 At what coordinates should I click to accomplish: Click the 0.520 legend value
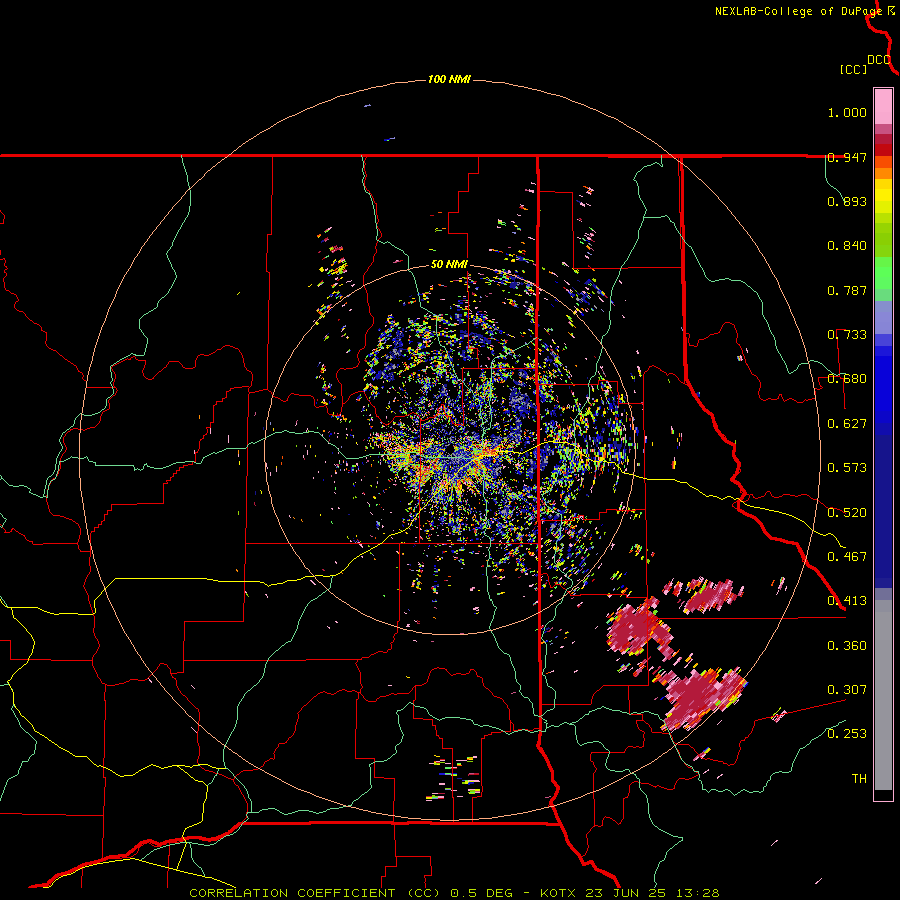(847, 513)
